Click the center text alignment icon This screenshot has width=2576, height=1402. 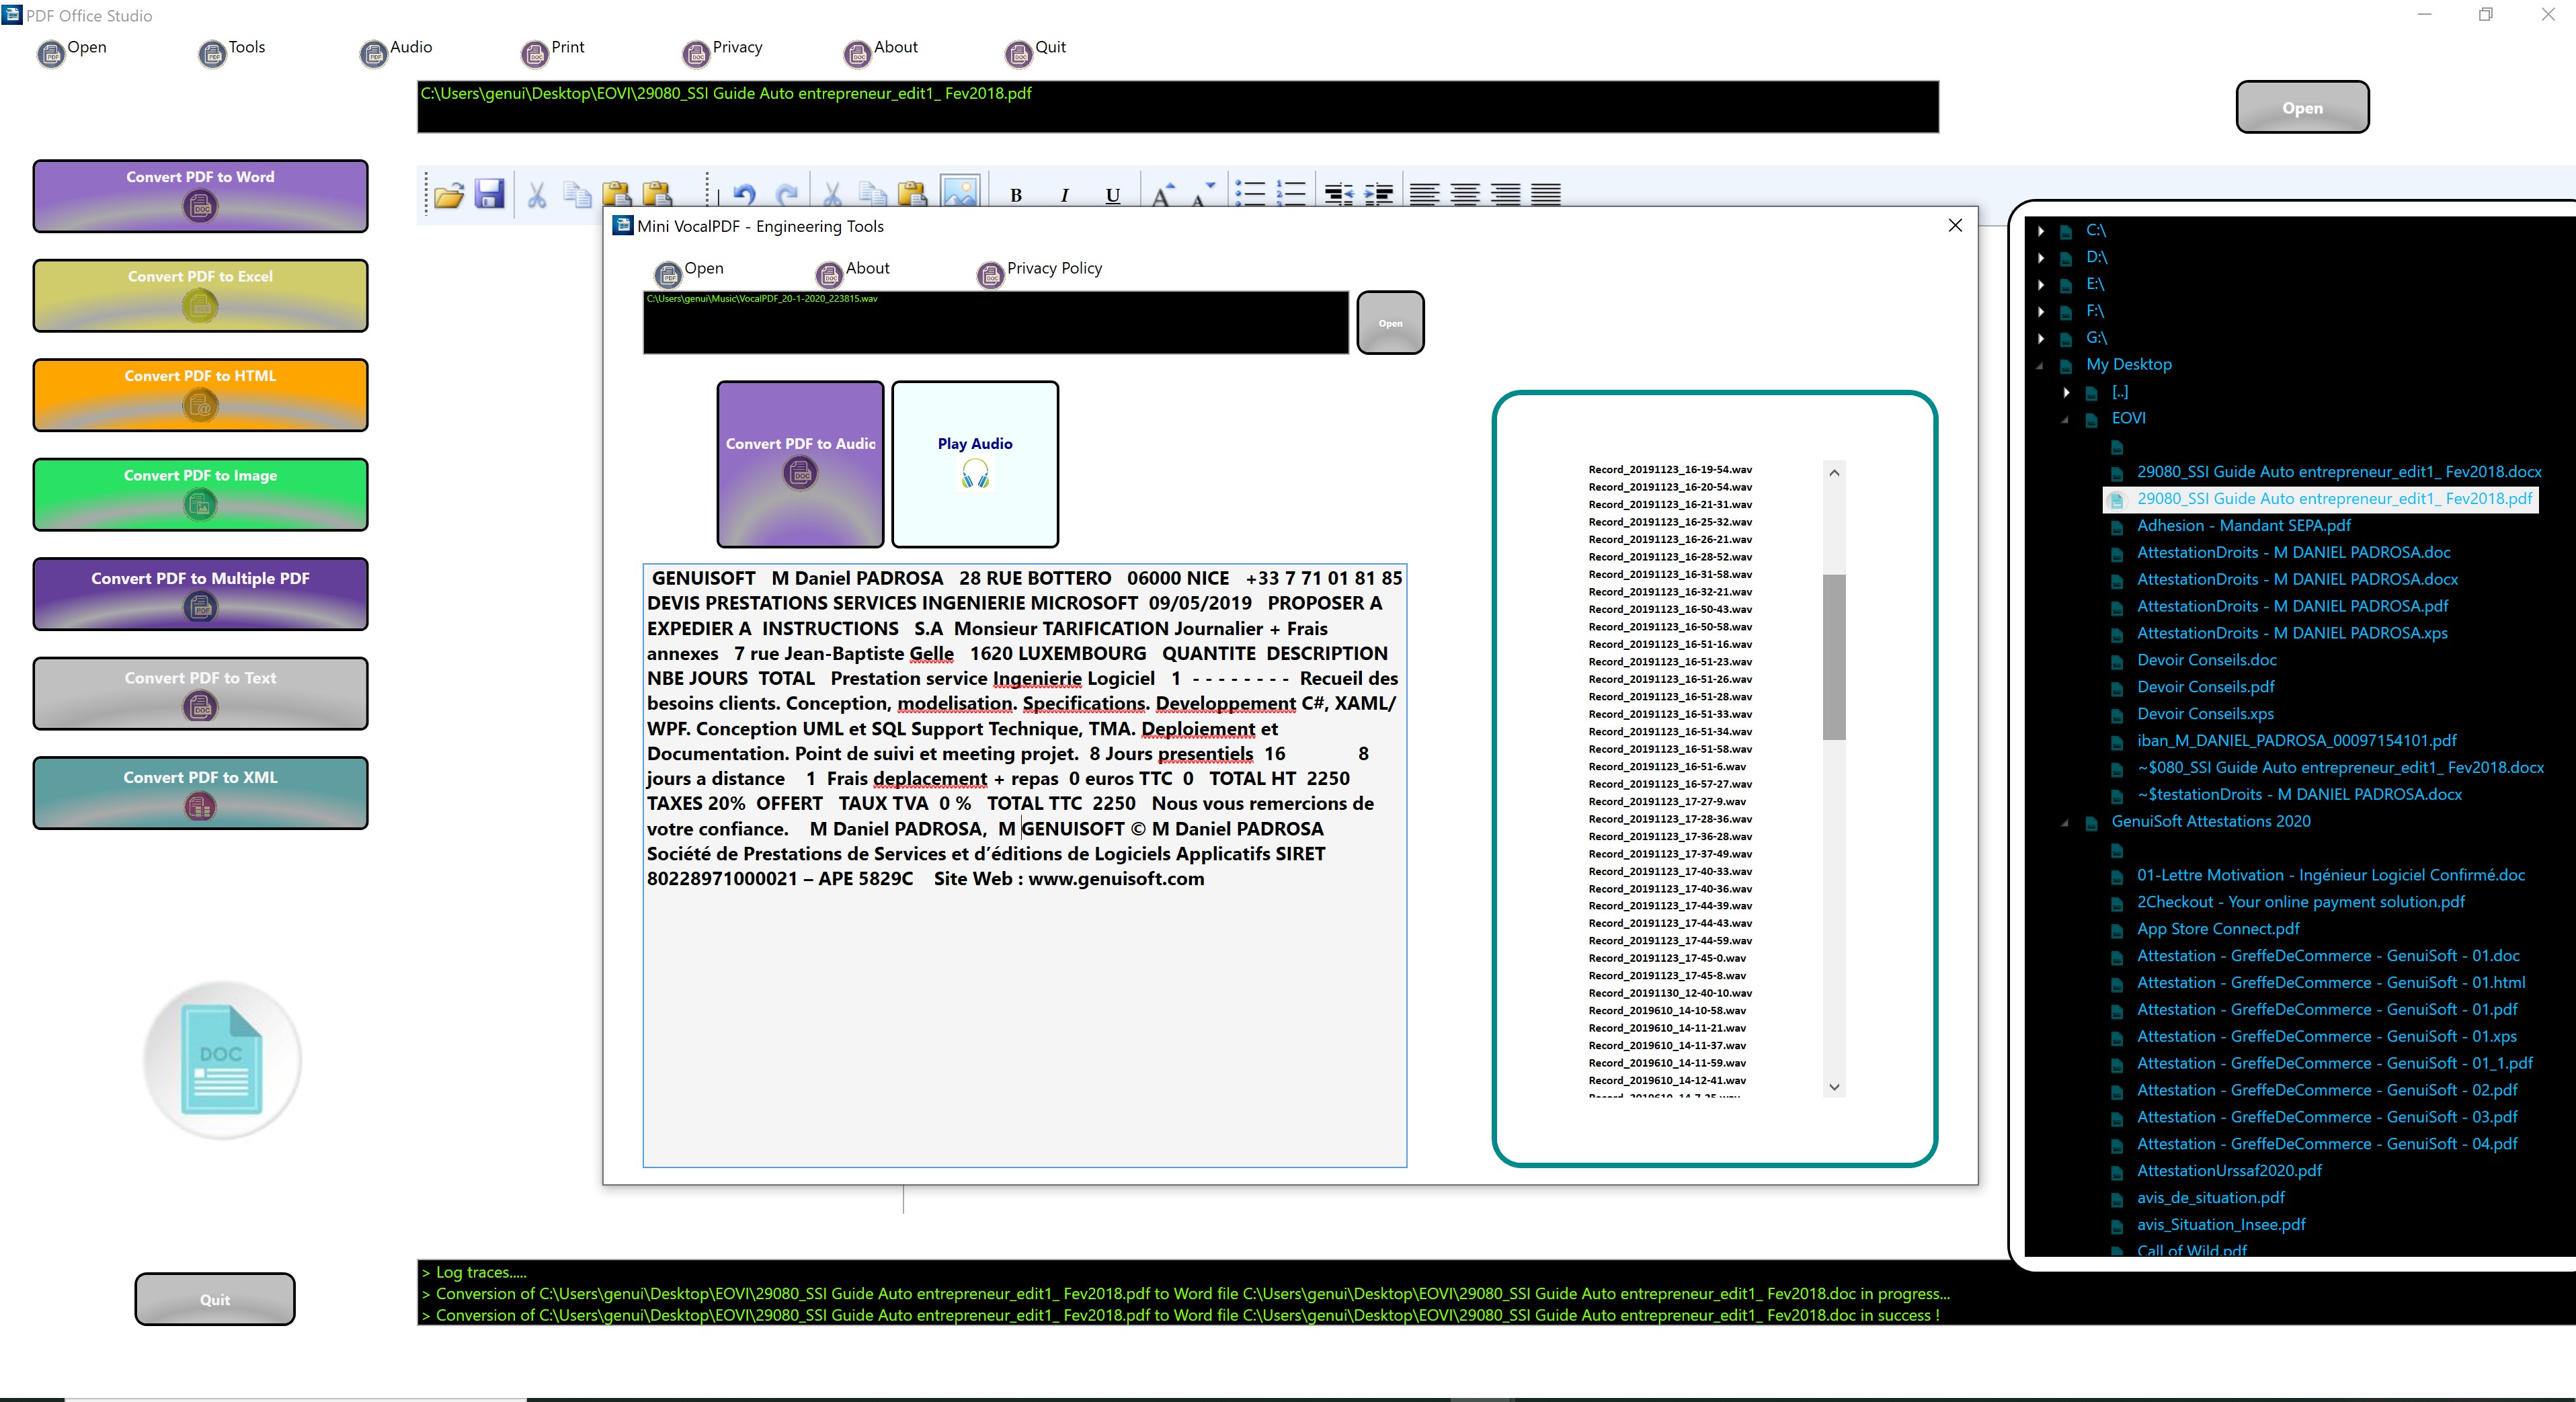tap(1465, 194)
